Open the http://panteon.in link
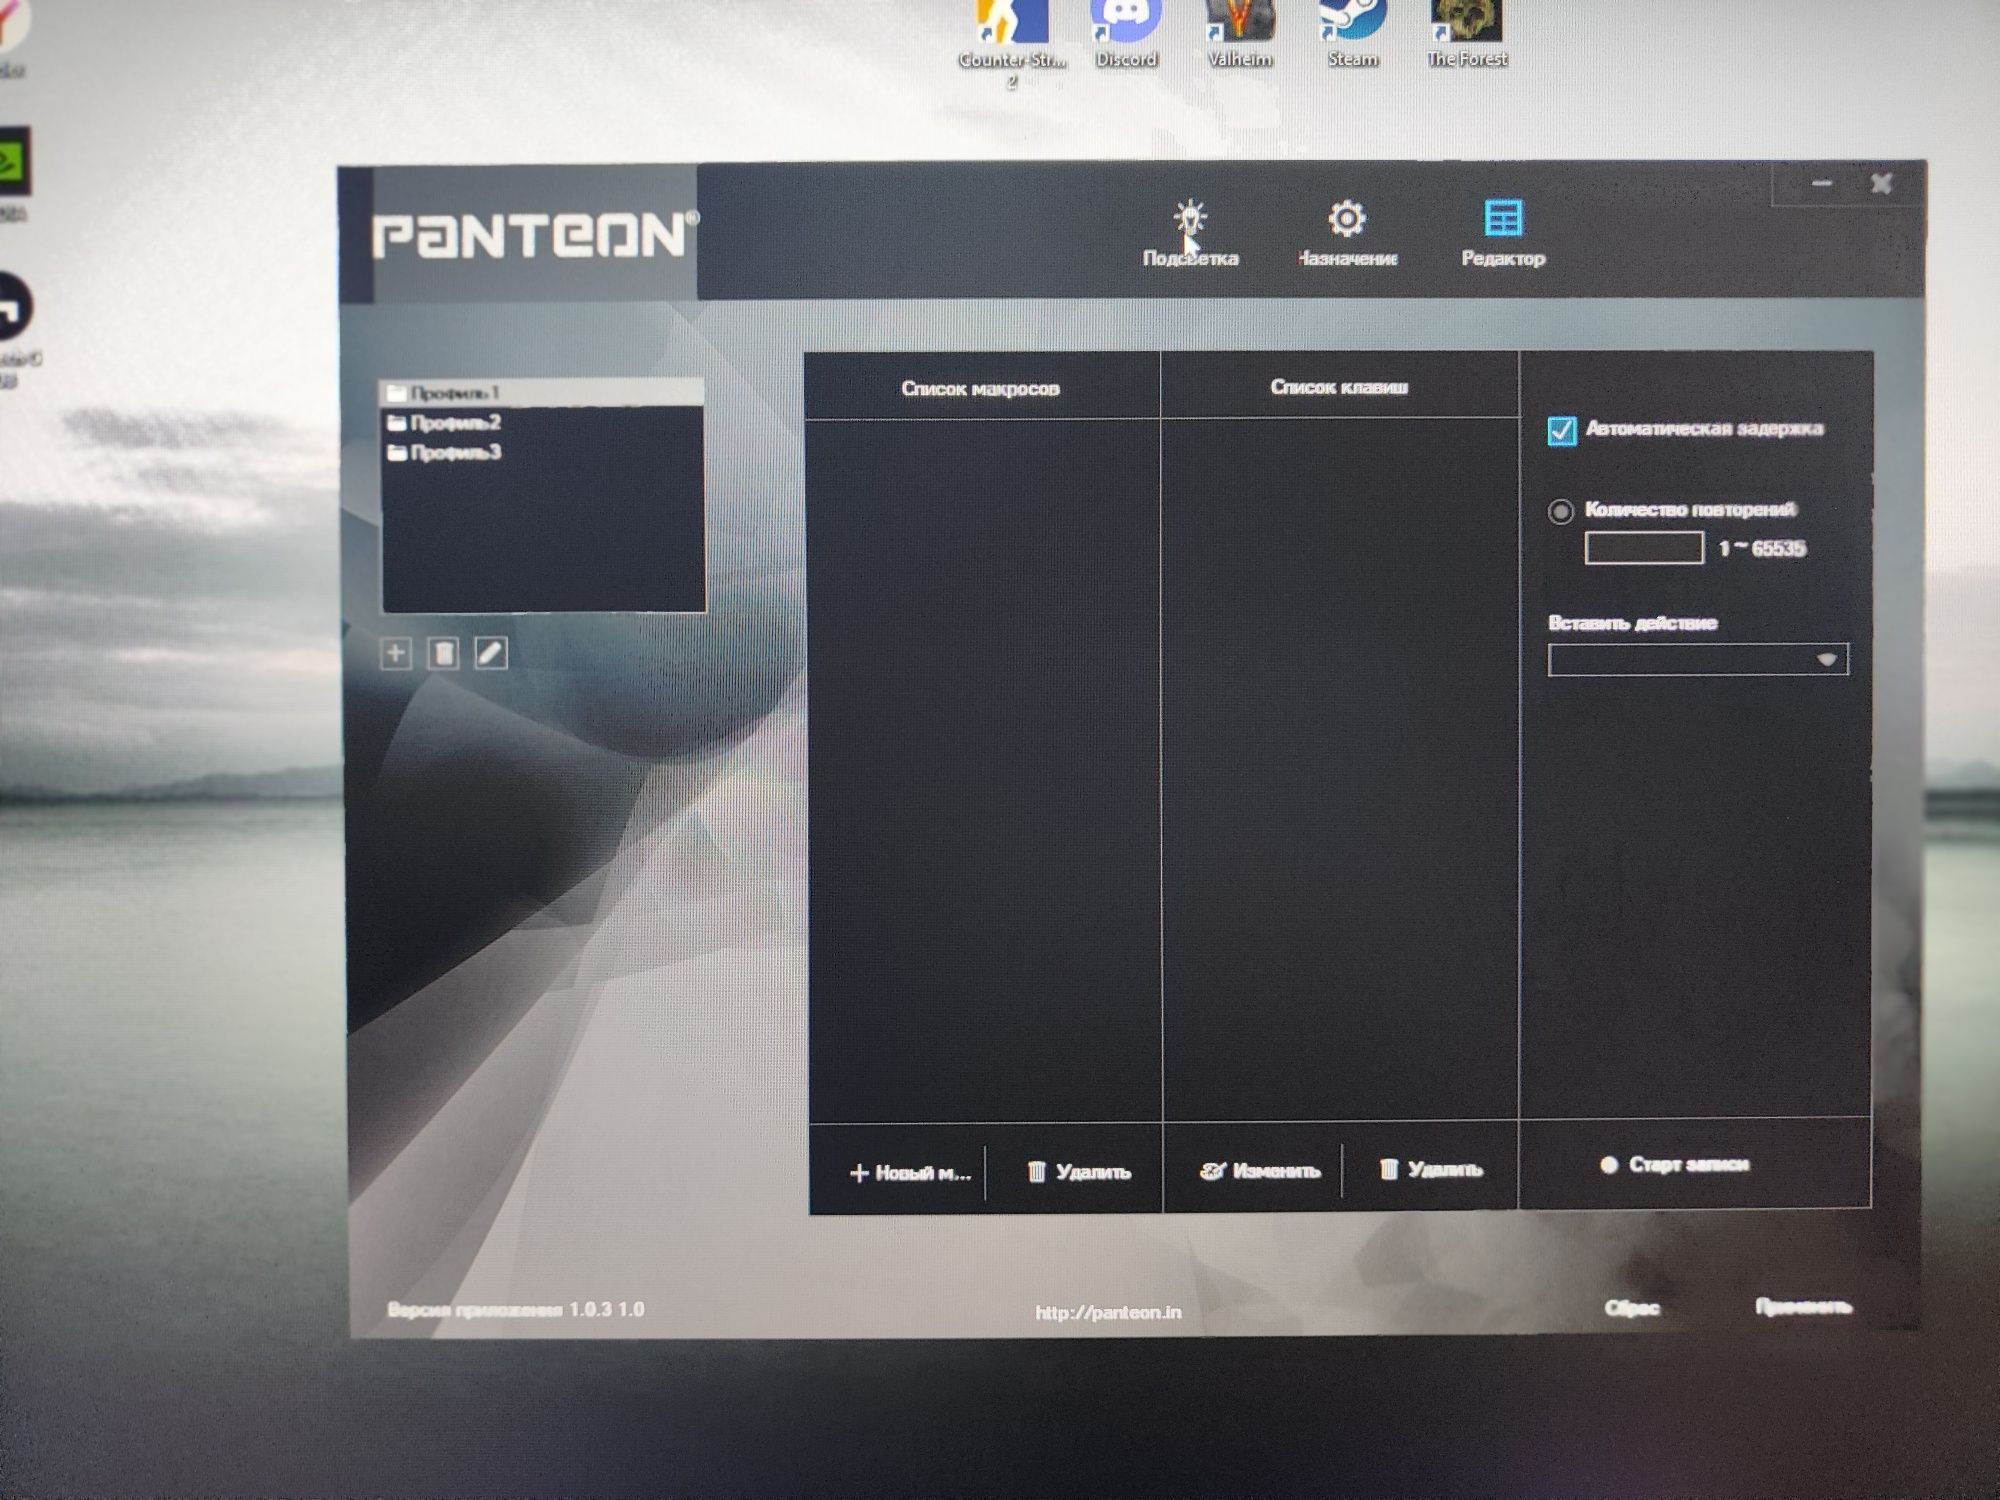 tap(1108, 1312)
